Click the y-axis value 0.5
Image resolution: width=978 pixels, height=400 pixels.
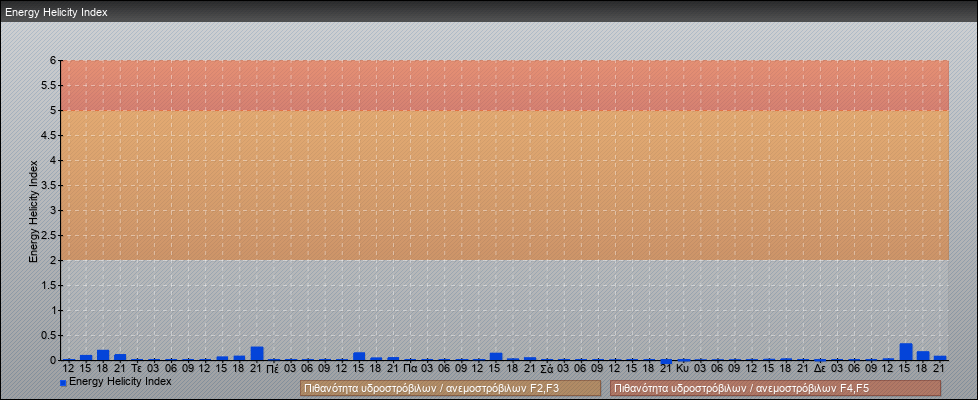[x=50, y=335]
